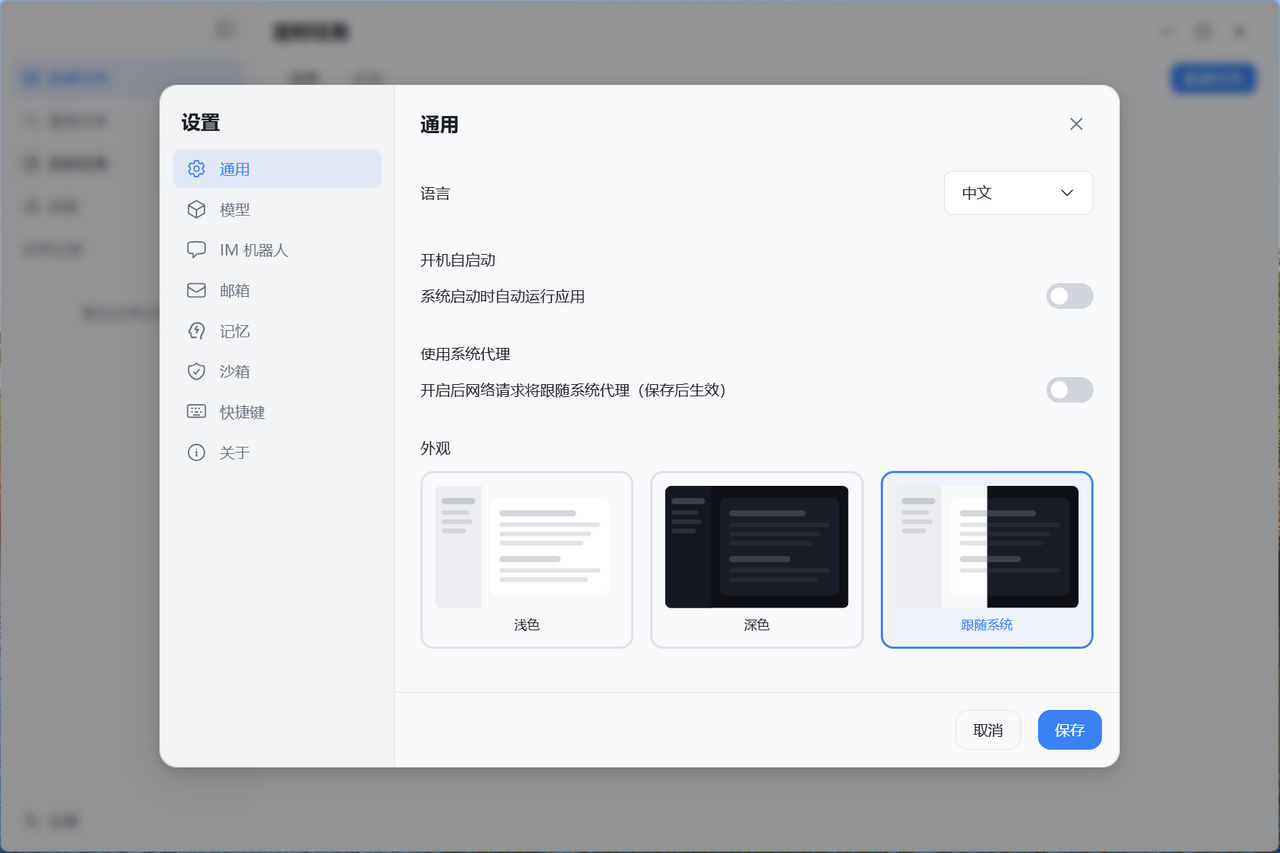Click the info icon for 关于

click(196, 453)
